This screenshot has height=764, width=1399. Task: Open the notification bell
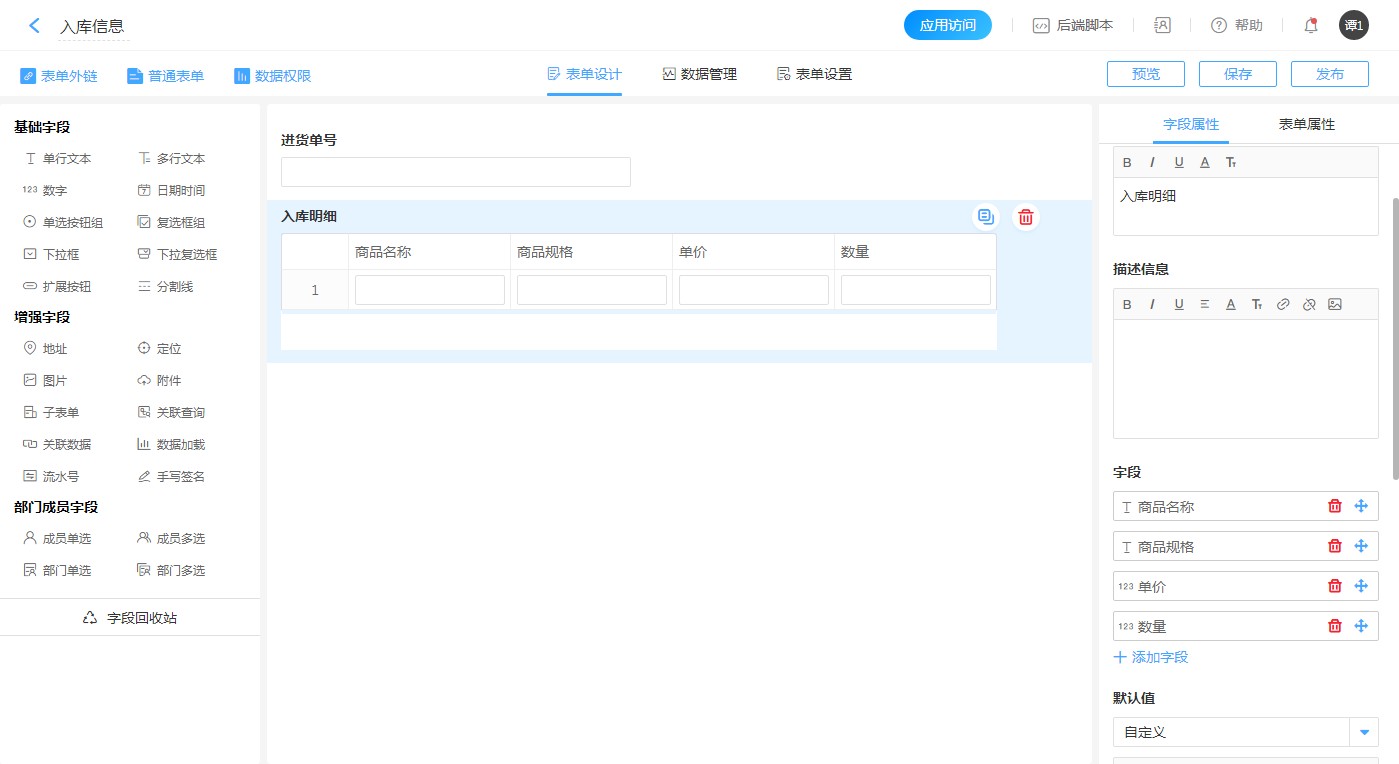pyautogui.click(x=1310, y=26)
